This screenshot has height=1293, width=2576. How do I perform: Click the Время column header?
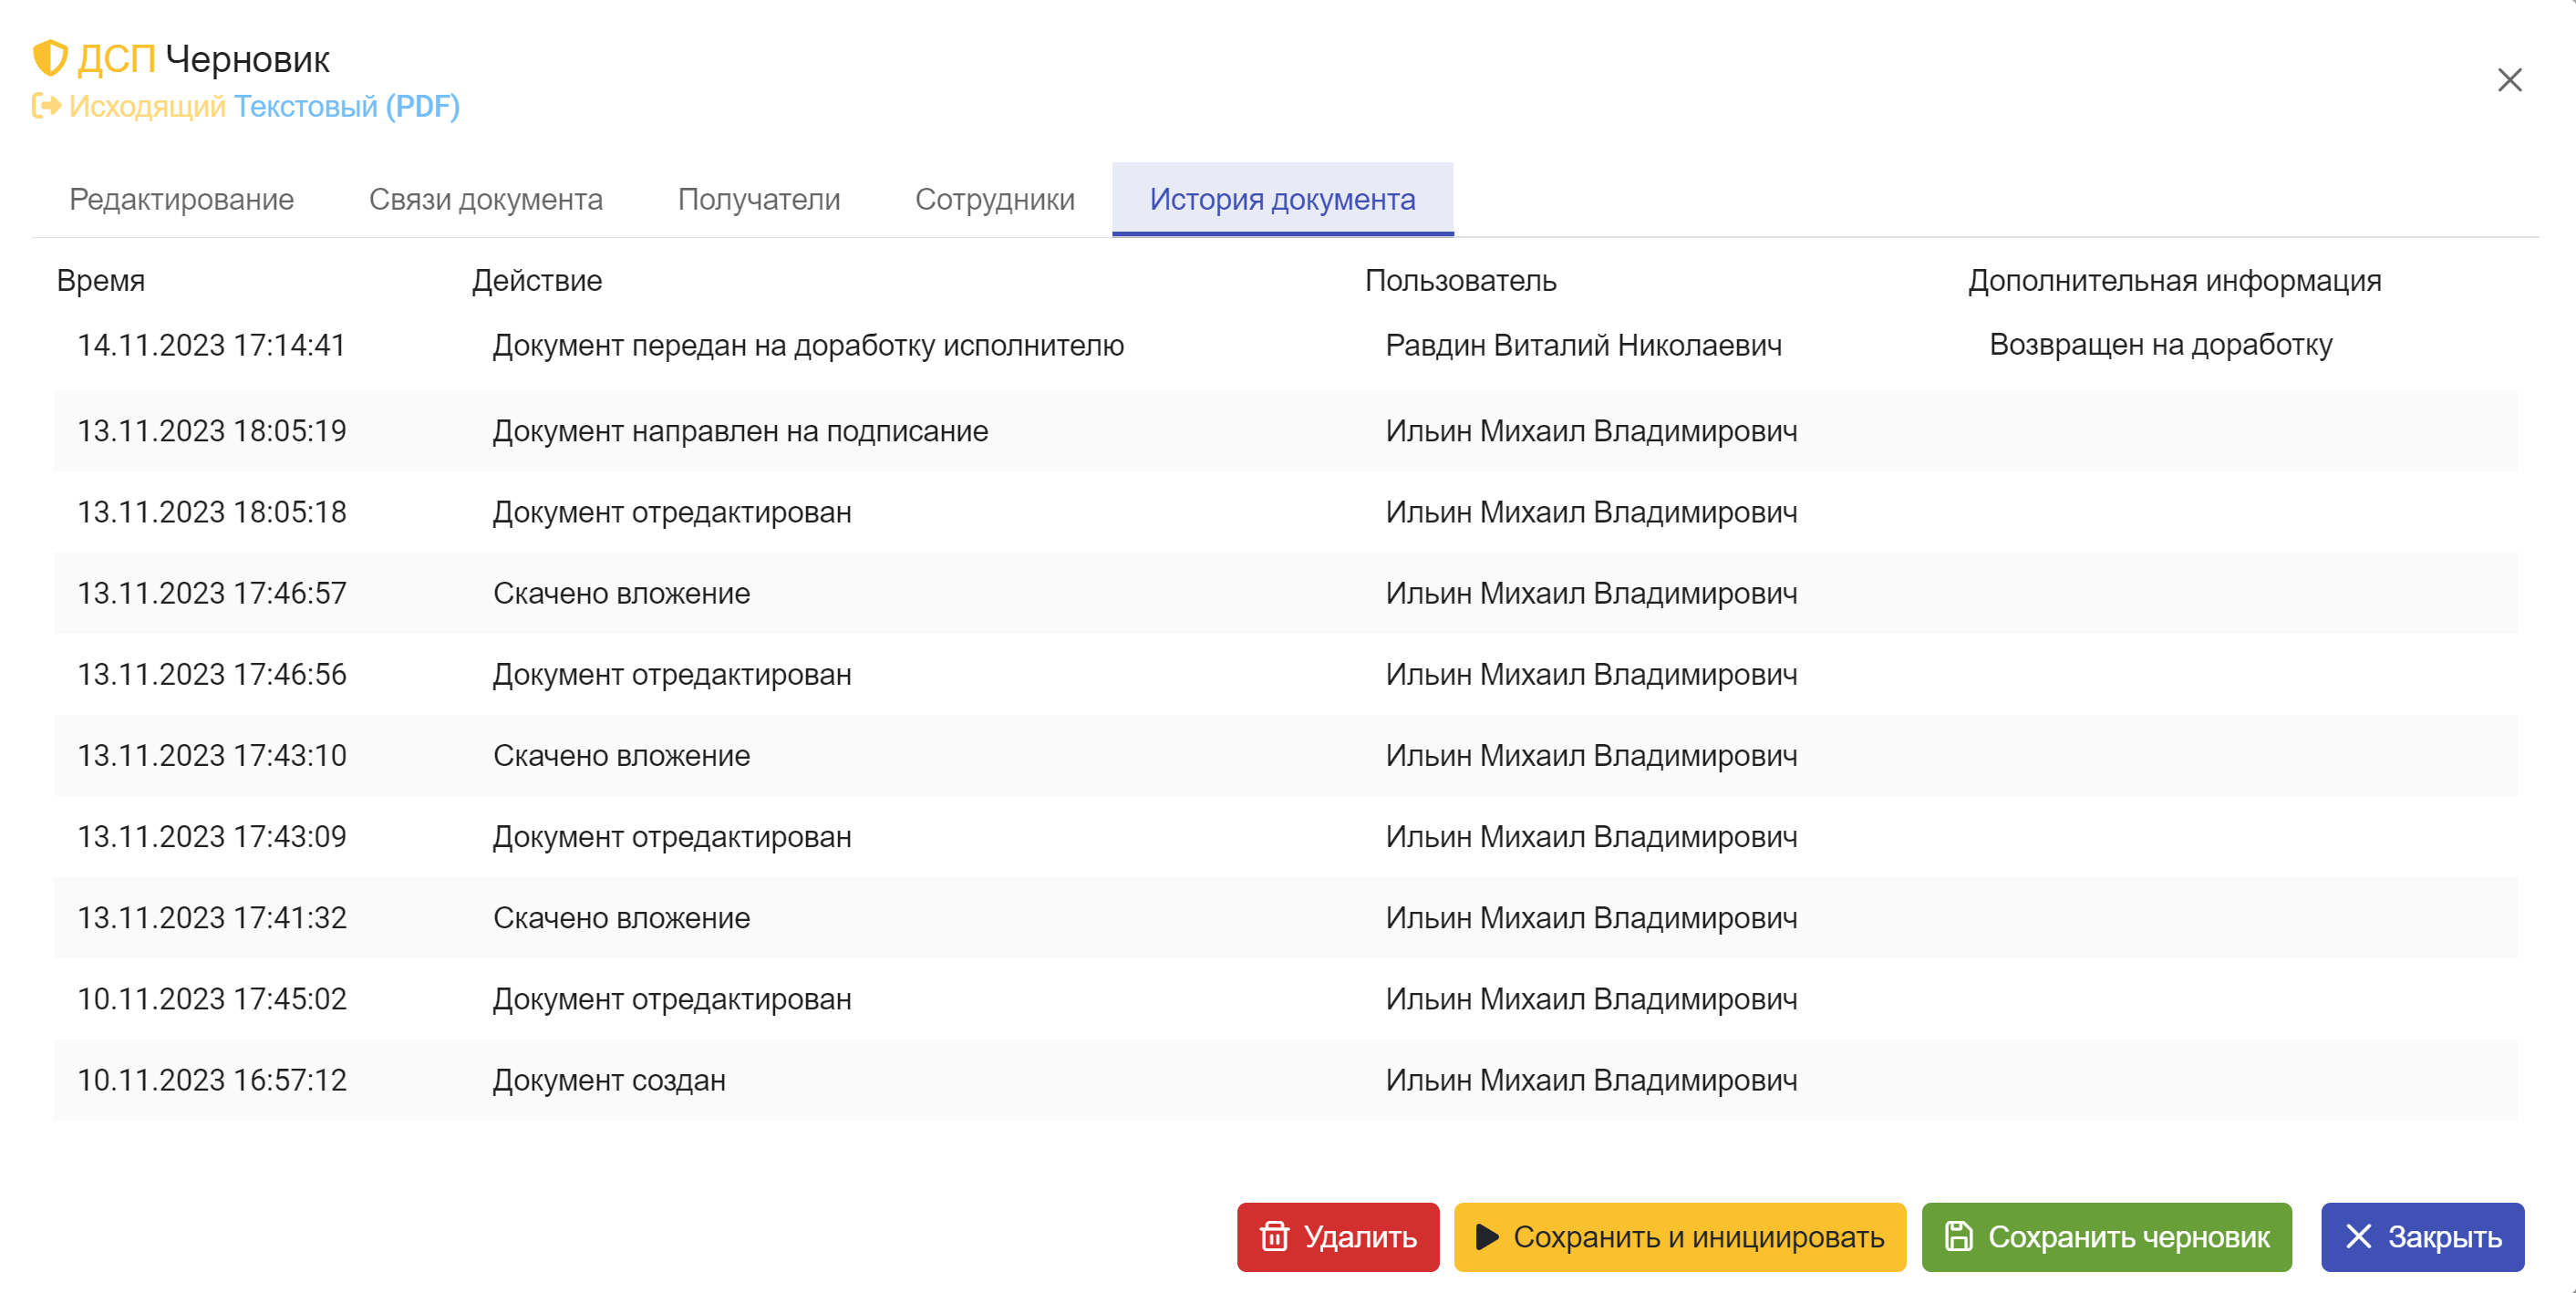coord(100,281)
